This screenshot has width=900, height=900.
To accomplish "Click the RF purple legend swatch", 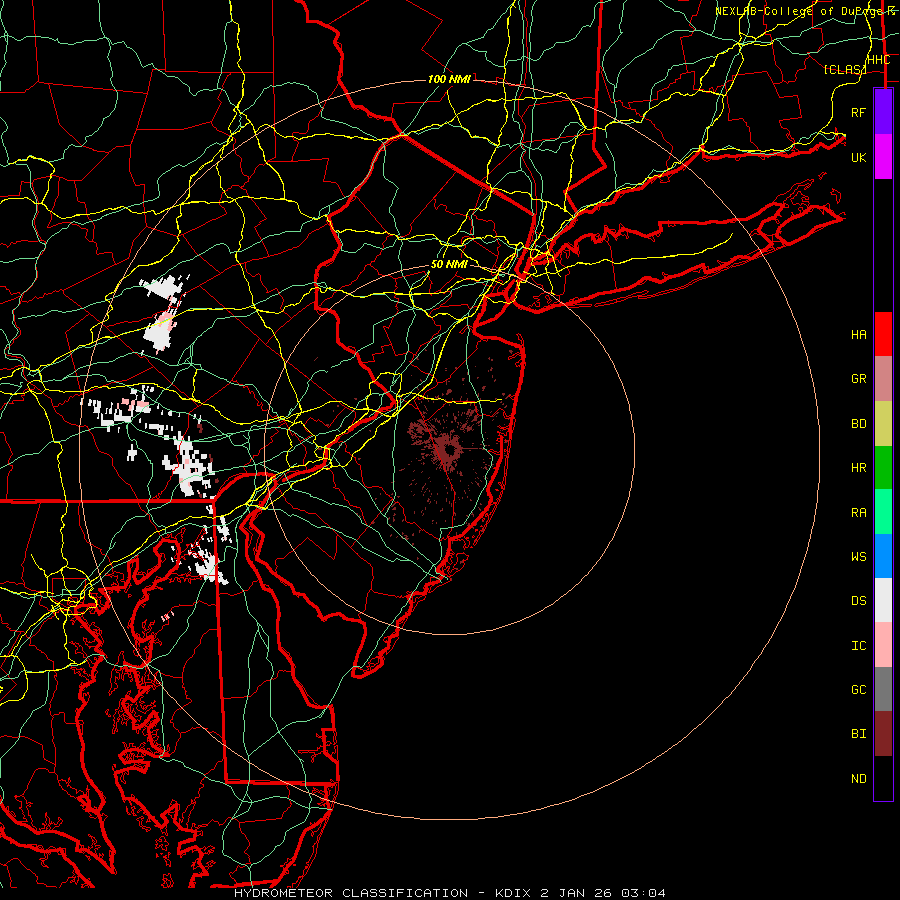I will pos(883,112).
